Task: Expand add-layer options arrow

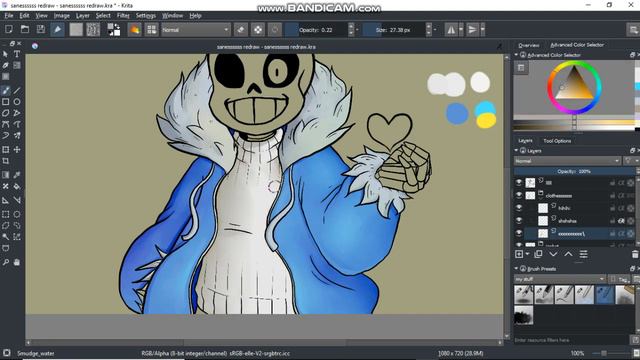Action: 527,254
